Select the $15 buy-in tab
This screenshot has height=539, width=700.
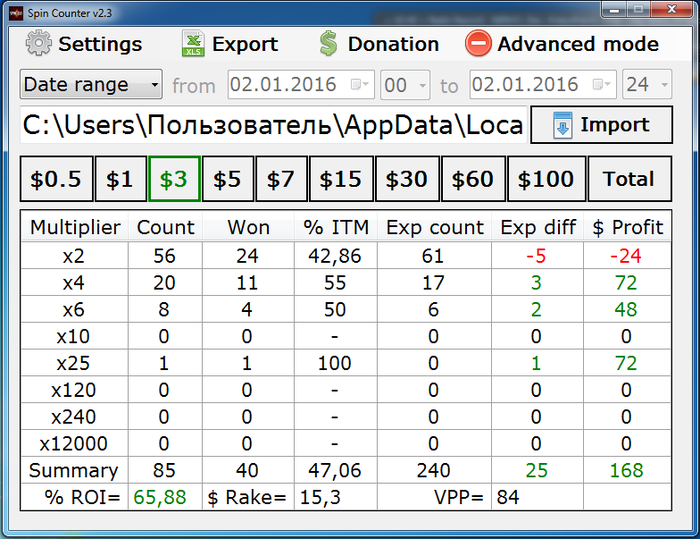341,179
